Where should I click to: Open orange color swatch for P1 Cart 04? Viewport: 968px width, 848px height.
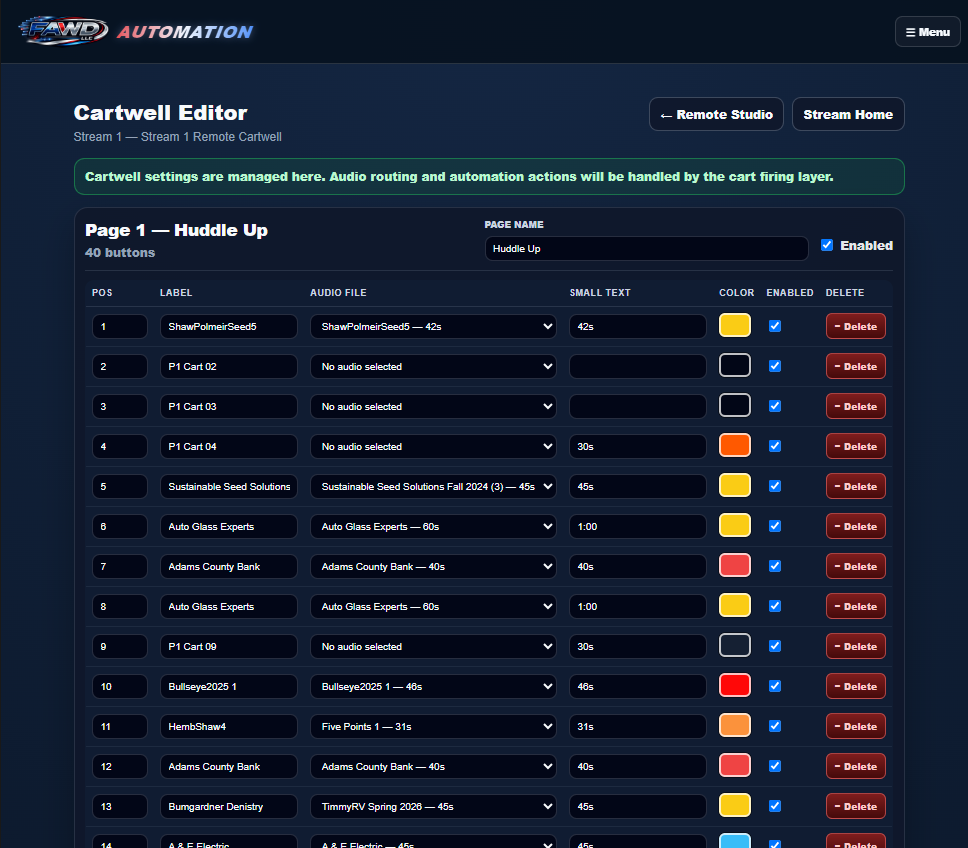click(735, 446)
